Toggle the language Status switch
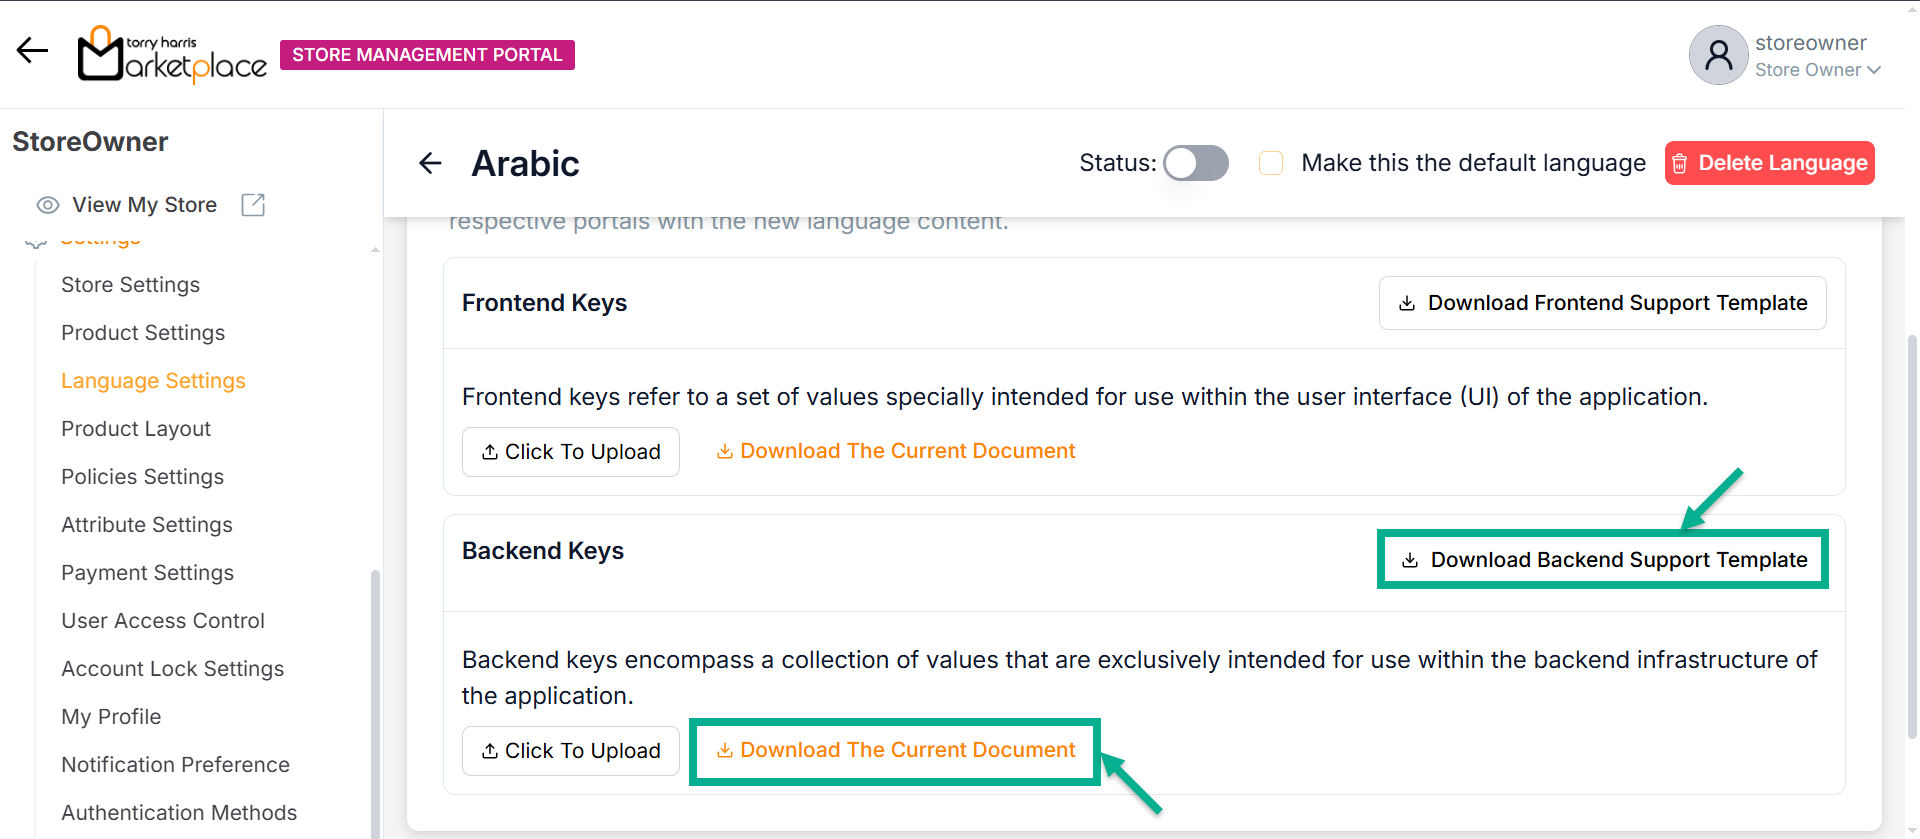1920x839 pixels. (1195, 163)
